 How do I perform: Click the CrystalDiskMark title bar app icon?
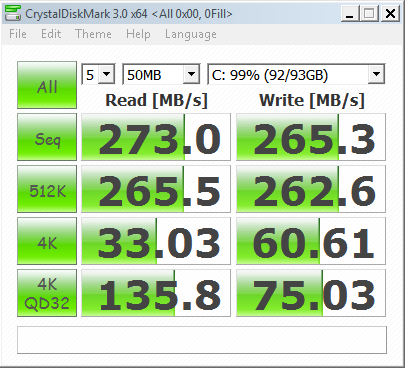(13, 13)
